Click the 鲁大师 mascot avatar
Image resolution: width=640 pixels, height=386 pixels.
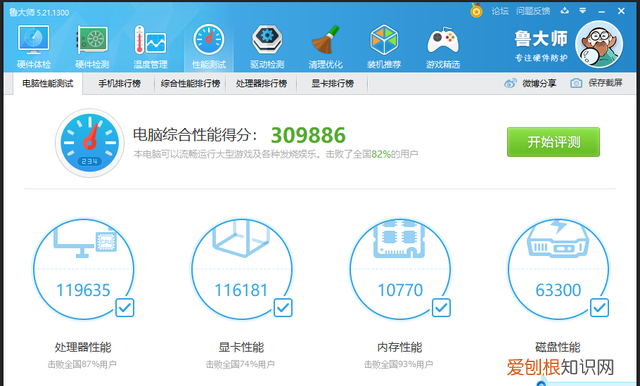click(x=599, y=44)
